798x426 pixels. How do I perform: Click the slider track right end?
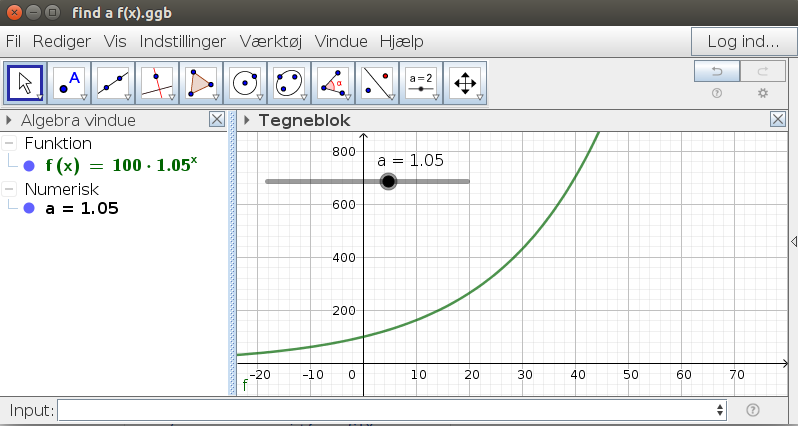467,181
